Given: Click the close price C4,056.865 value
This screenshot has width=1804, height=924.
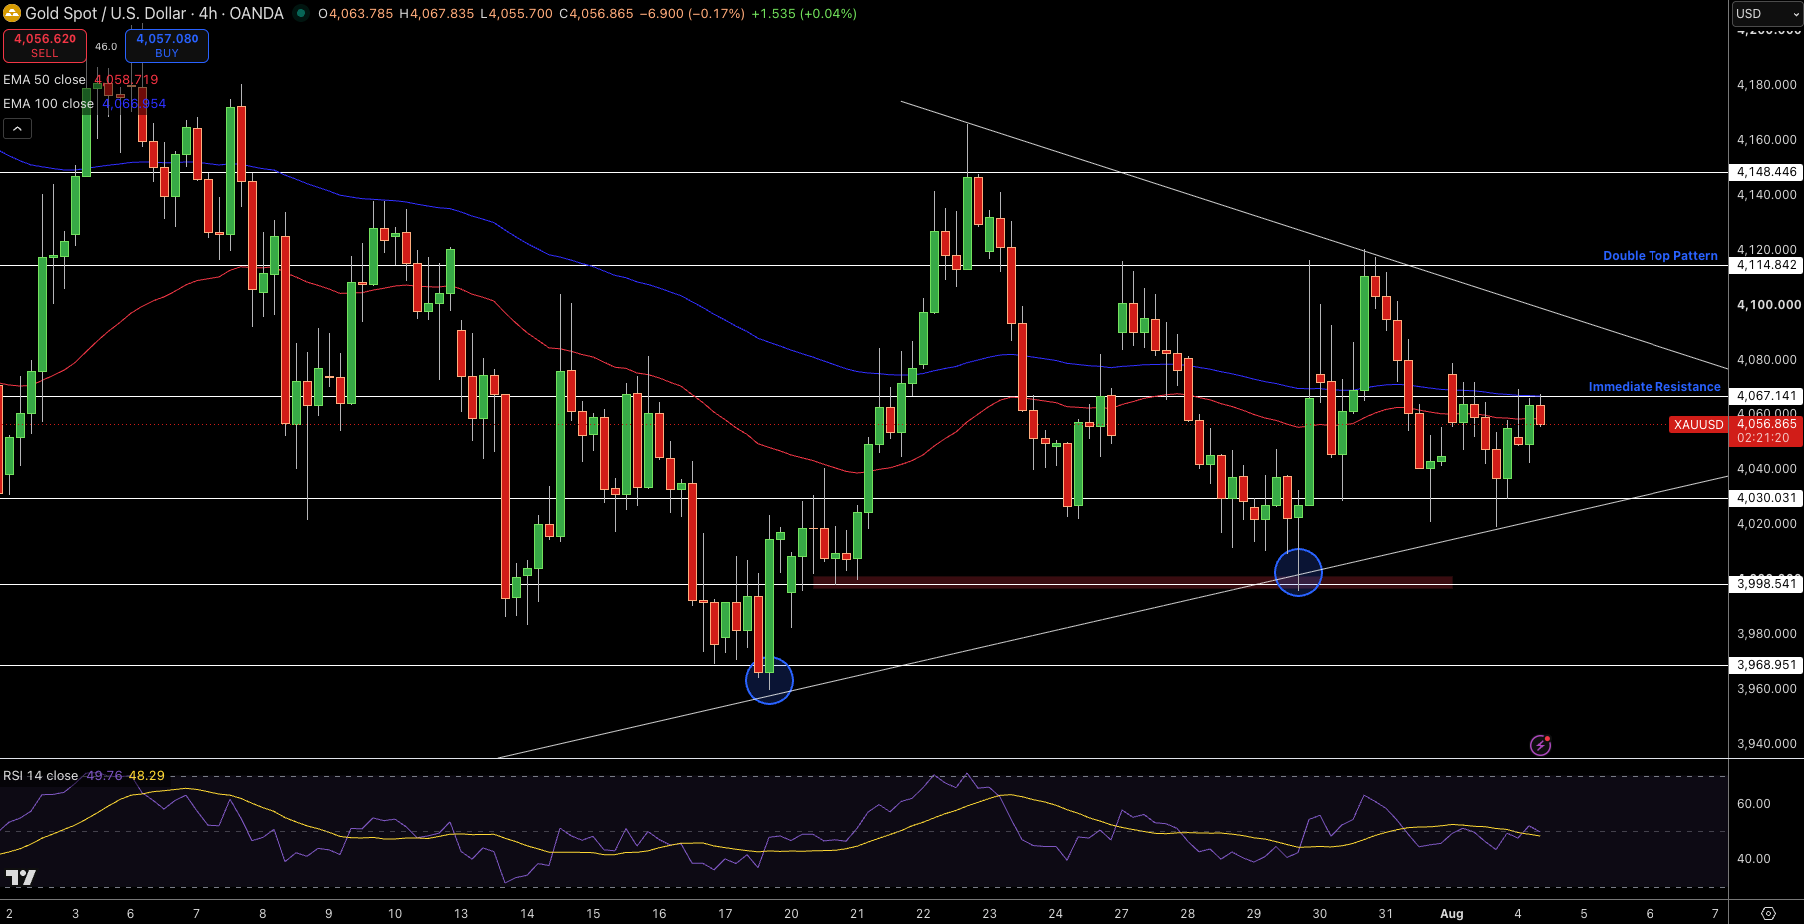Looking at the screenshot, I should click(596, 14).
